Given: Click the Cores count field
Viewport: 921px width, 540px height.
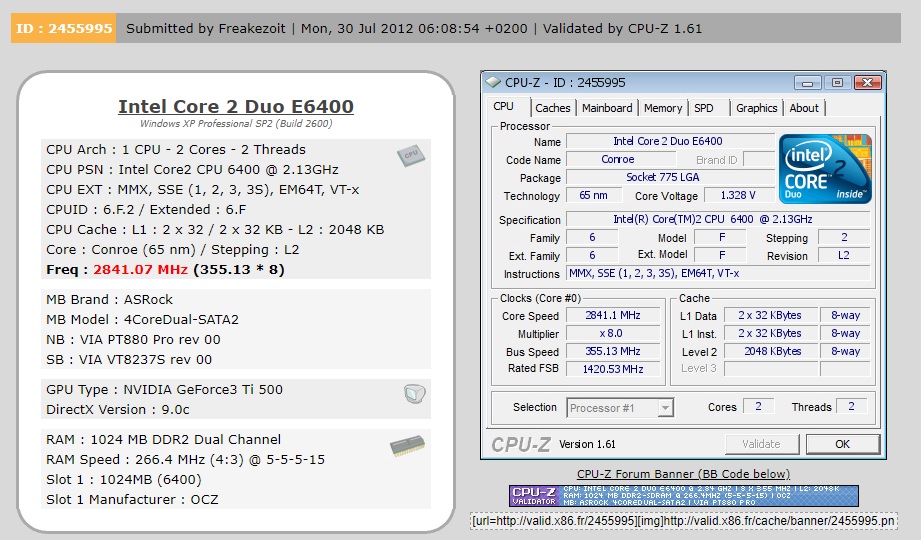Looking at the screenshot, I should point(758,407).
